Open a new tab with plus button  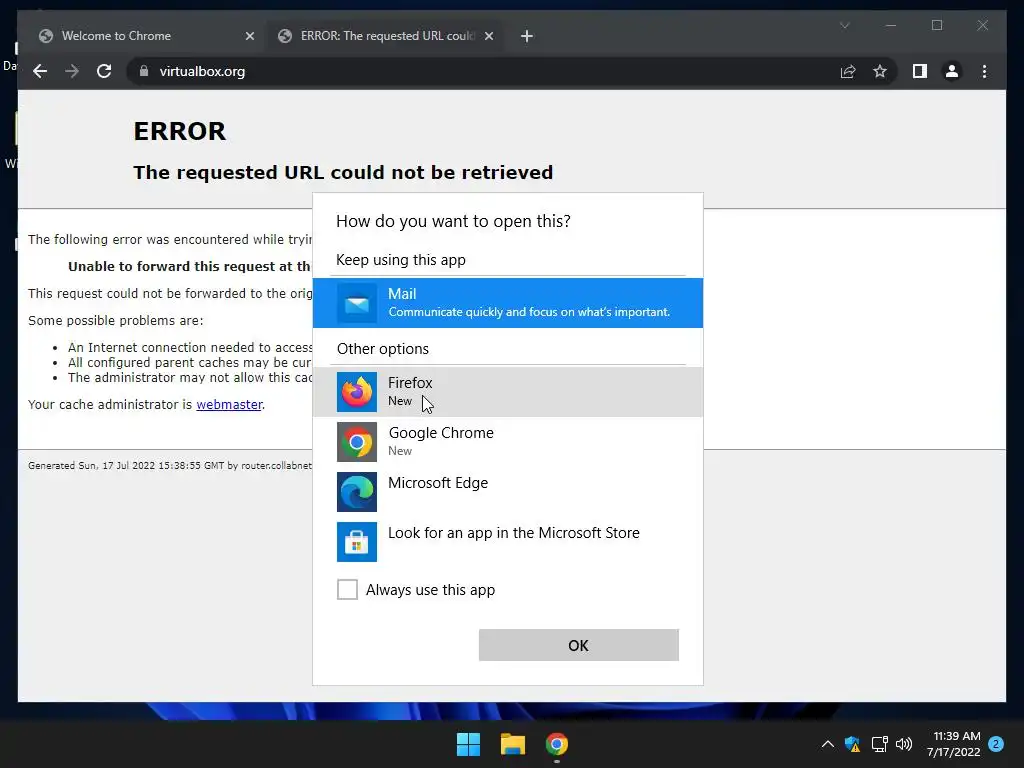click(527, 36)
